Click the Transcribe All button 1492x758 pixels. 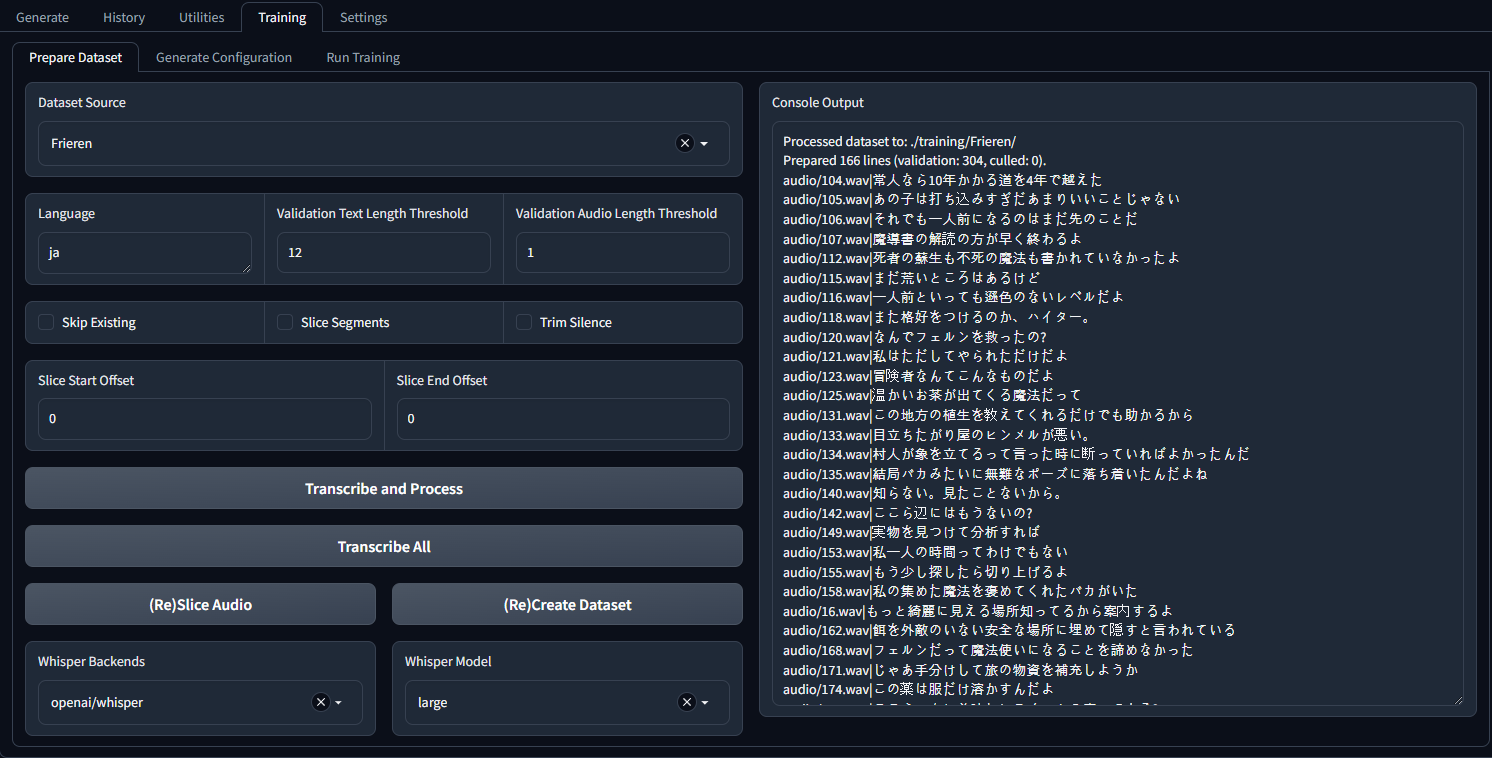click(x=384, y=546)
